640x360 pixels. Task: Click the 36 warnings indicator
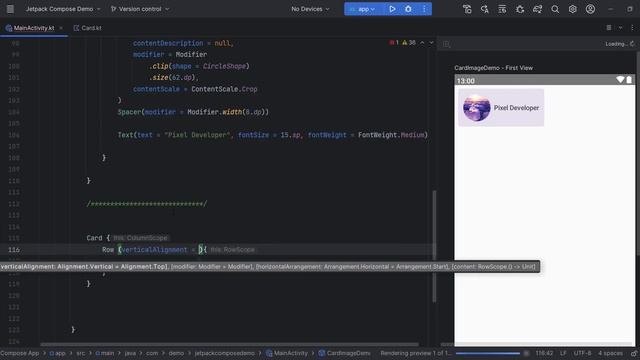[x=409, y=42]
